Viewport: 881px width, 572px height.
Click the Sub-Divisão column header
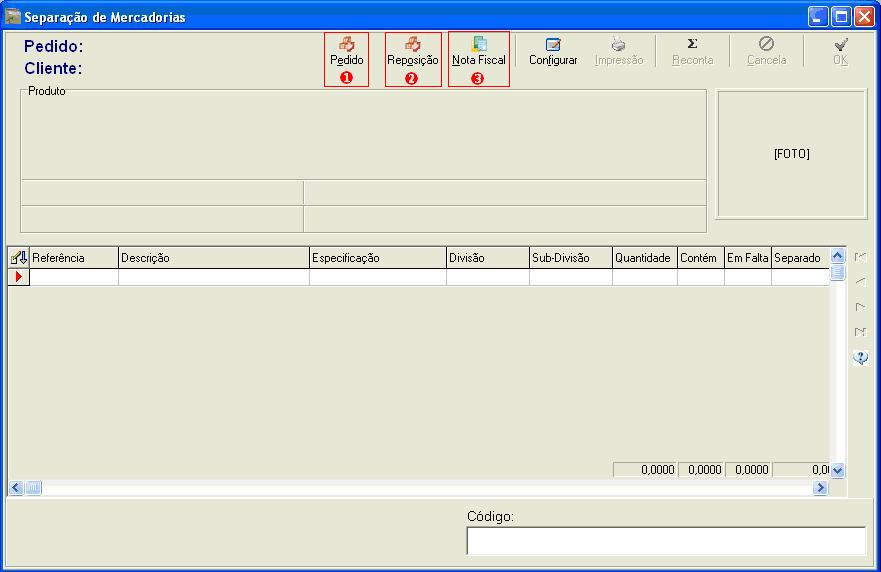pos(571,258)
